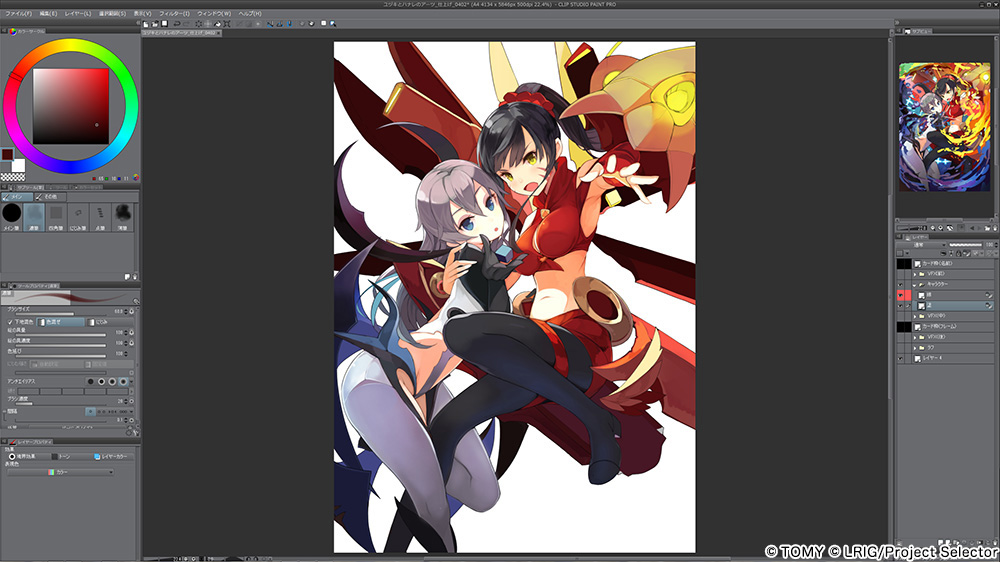Viewport: 1000px width, 562px height.
Task: Open the layer blend mode dropdown
Action: click(x=921, y=245)
